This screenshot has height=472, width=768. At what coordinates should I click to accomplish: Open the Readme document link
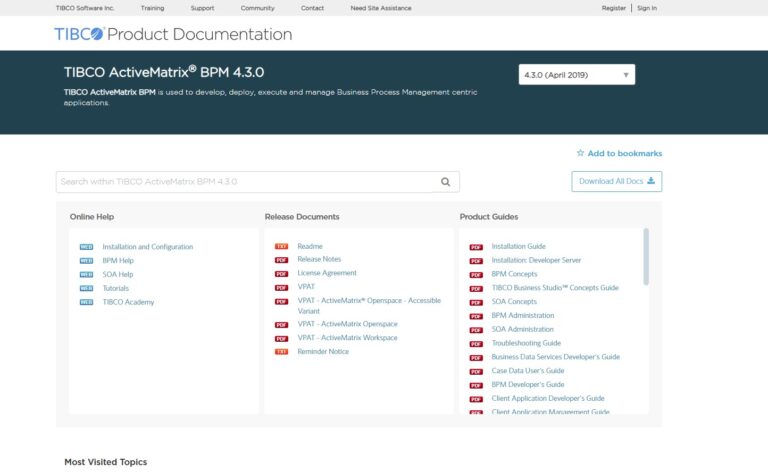[310, 246]
